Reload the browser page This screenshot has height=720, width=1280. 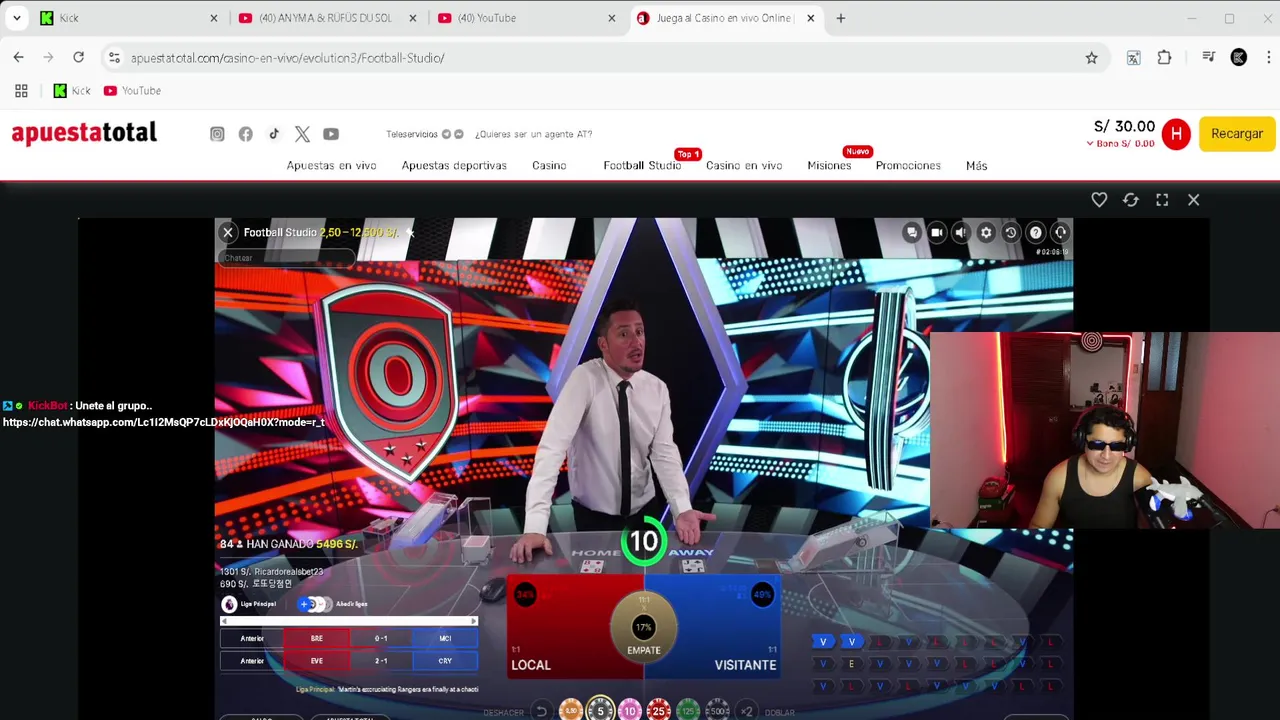78,58
